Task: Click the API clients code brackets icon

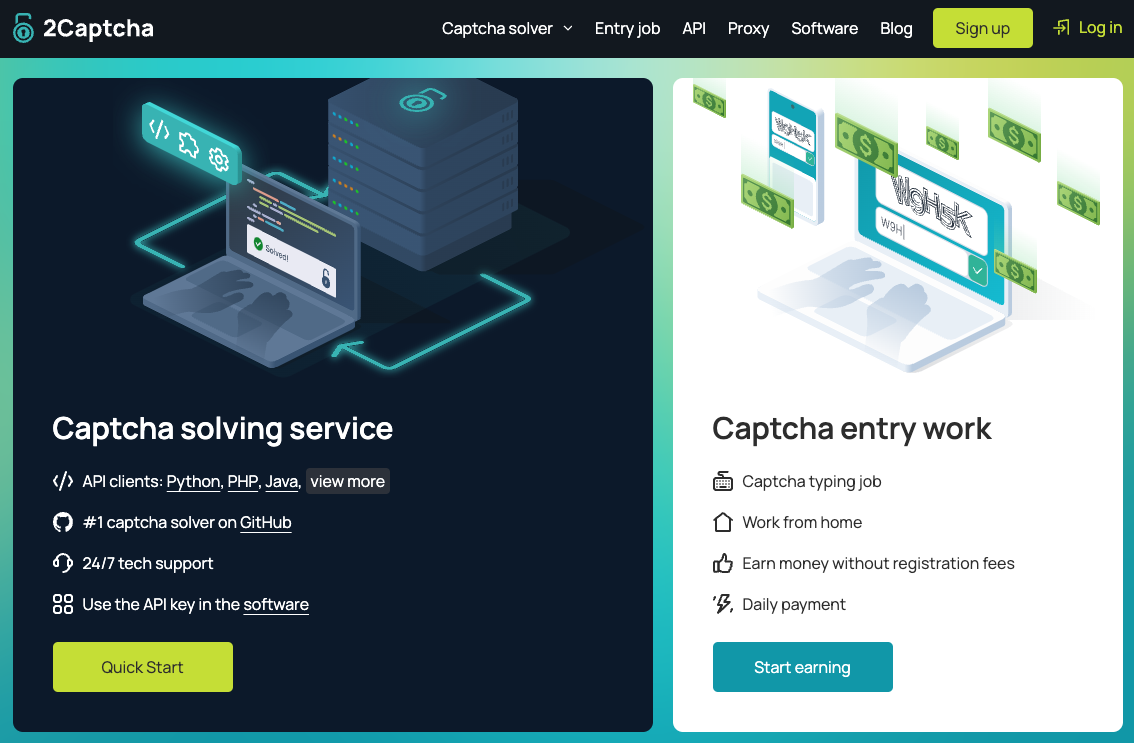Action: pos(63,482)
